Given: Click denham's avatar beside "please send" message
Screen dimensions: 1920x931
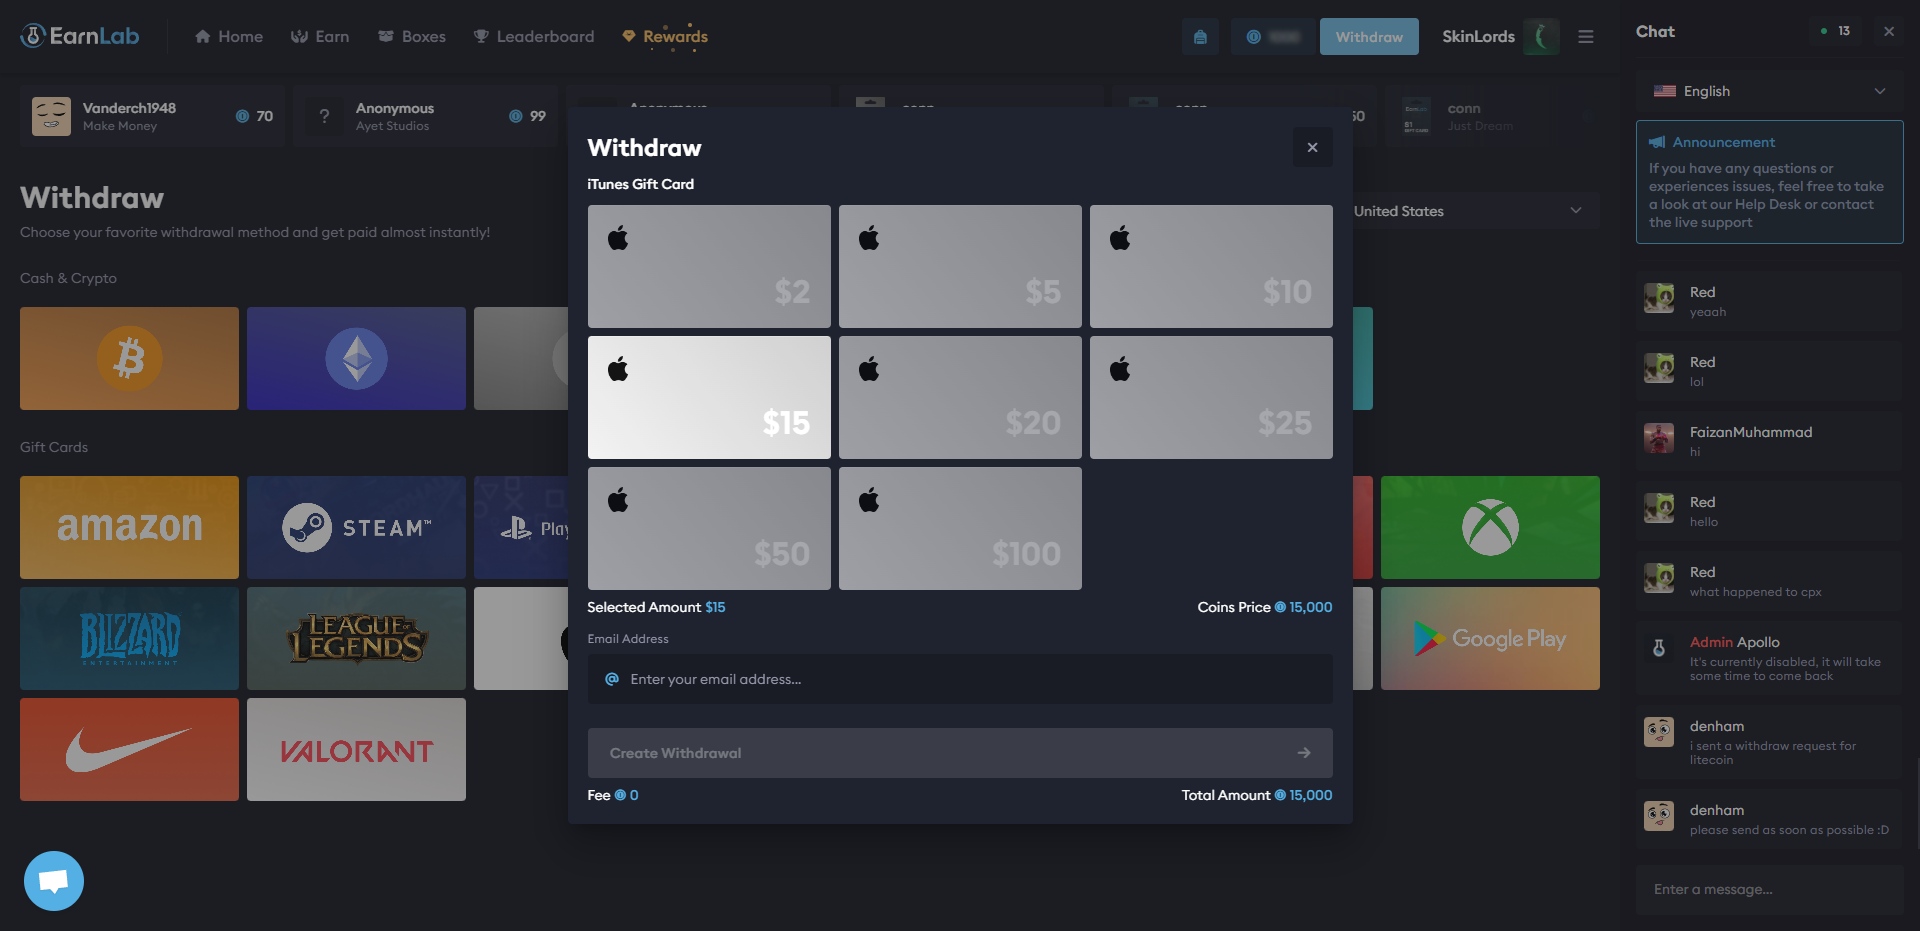Looking at the screenshot, I should 1659,816.
